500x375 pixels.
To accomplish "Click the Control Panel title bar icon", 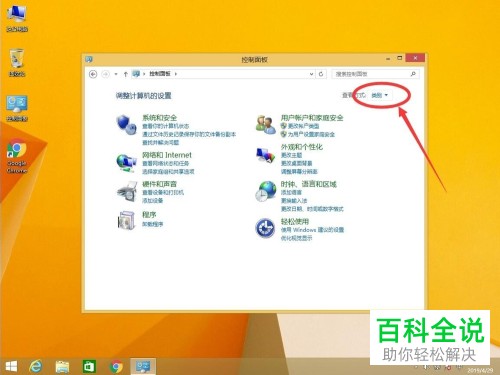I will (x=89, y=59).
